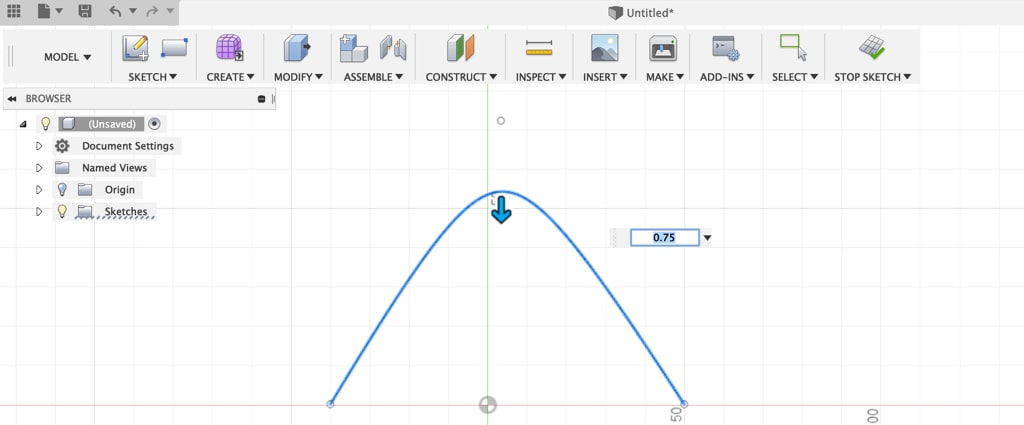
Task: Click the curve's right endpoint
Action: click(684, 404)
